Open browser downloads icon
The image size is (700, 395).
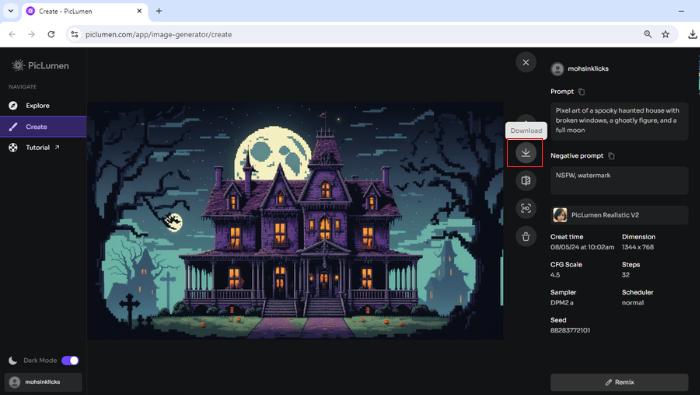click(692, 34)
